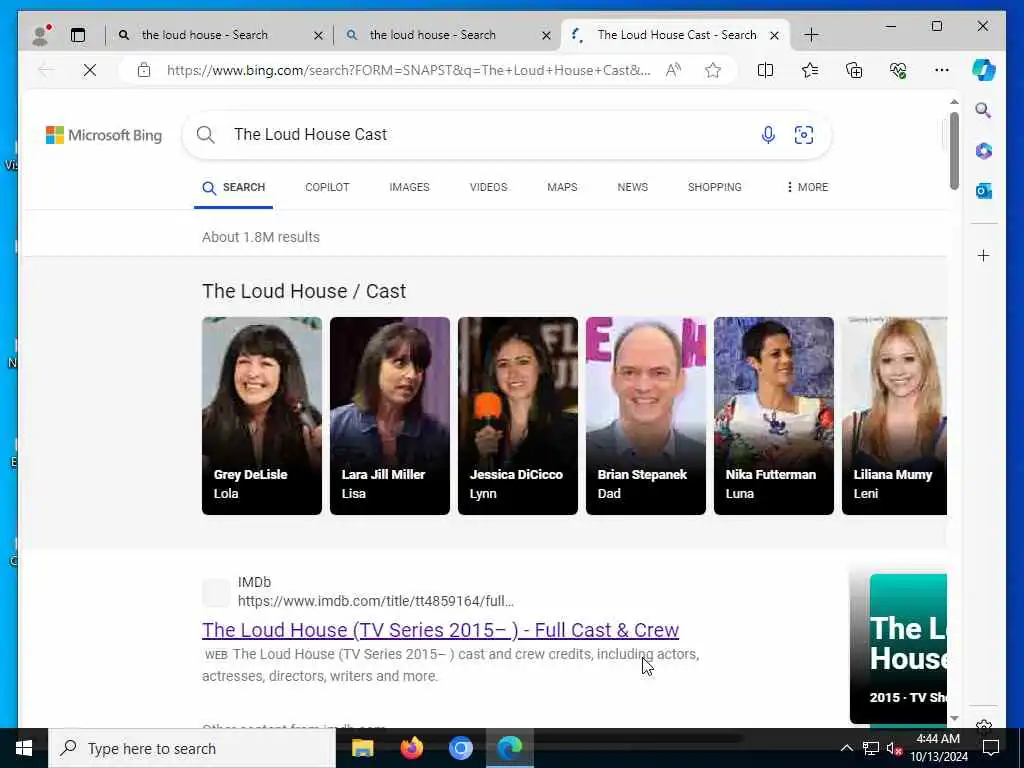This screenshot has width=1024, height=768.
Task: Switch to second 'the loud house - Search' tab
Action: coord(447,35)
